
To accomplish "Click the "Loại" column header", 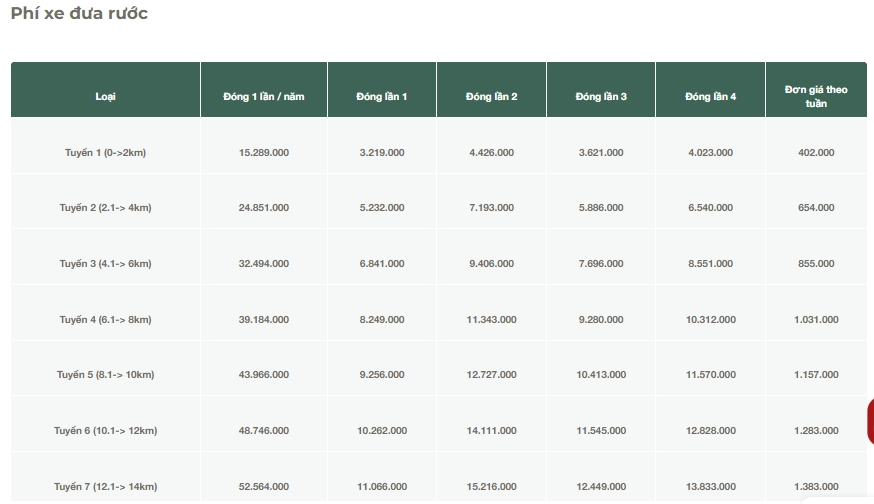I will (x=105, y=97).
